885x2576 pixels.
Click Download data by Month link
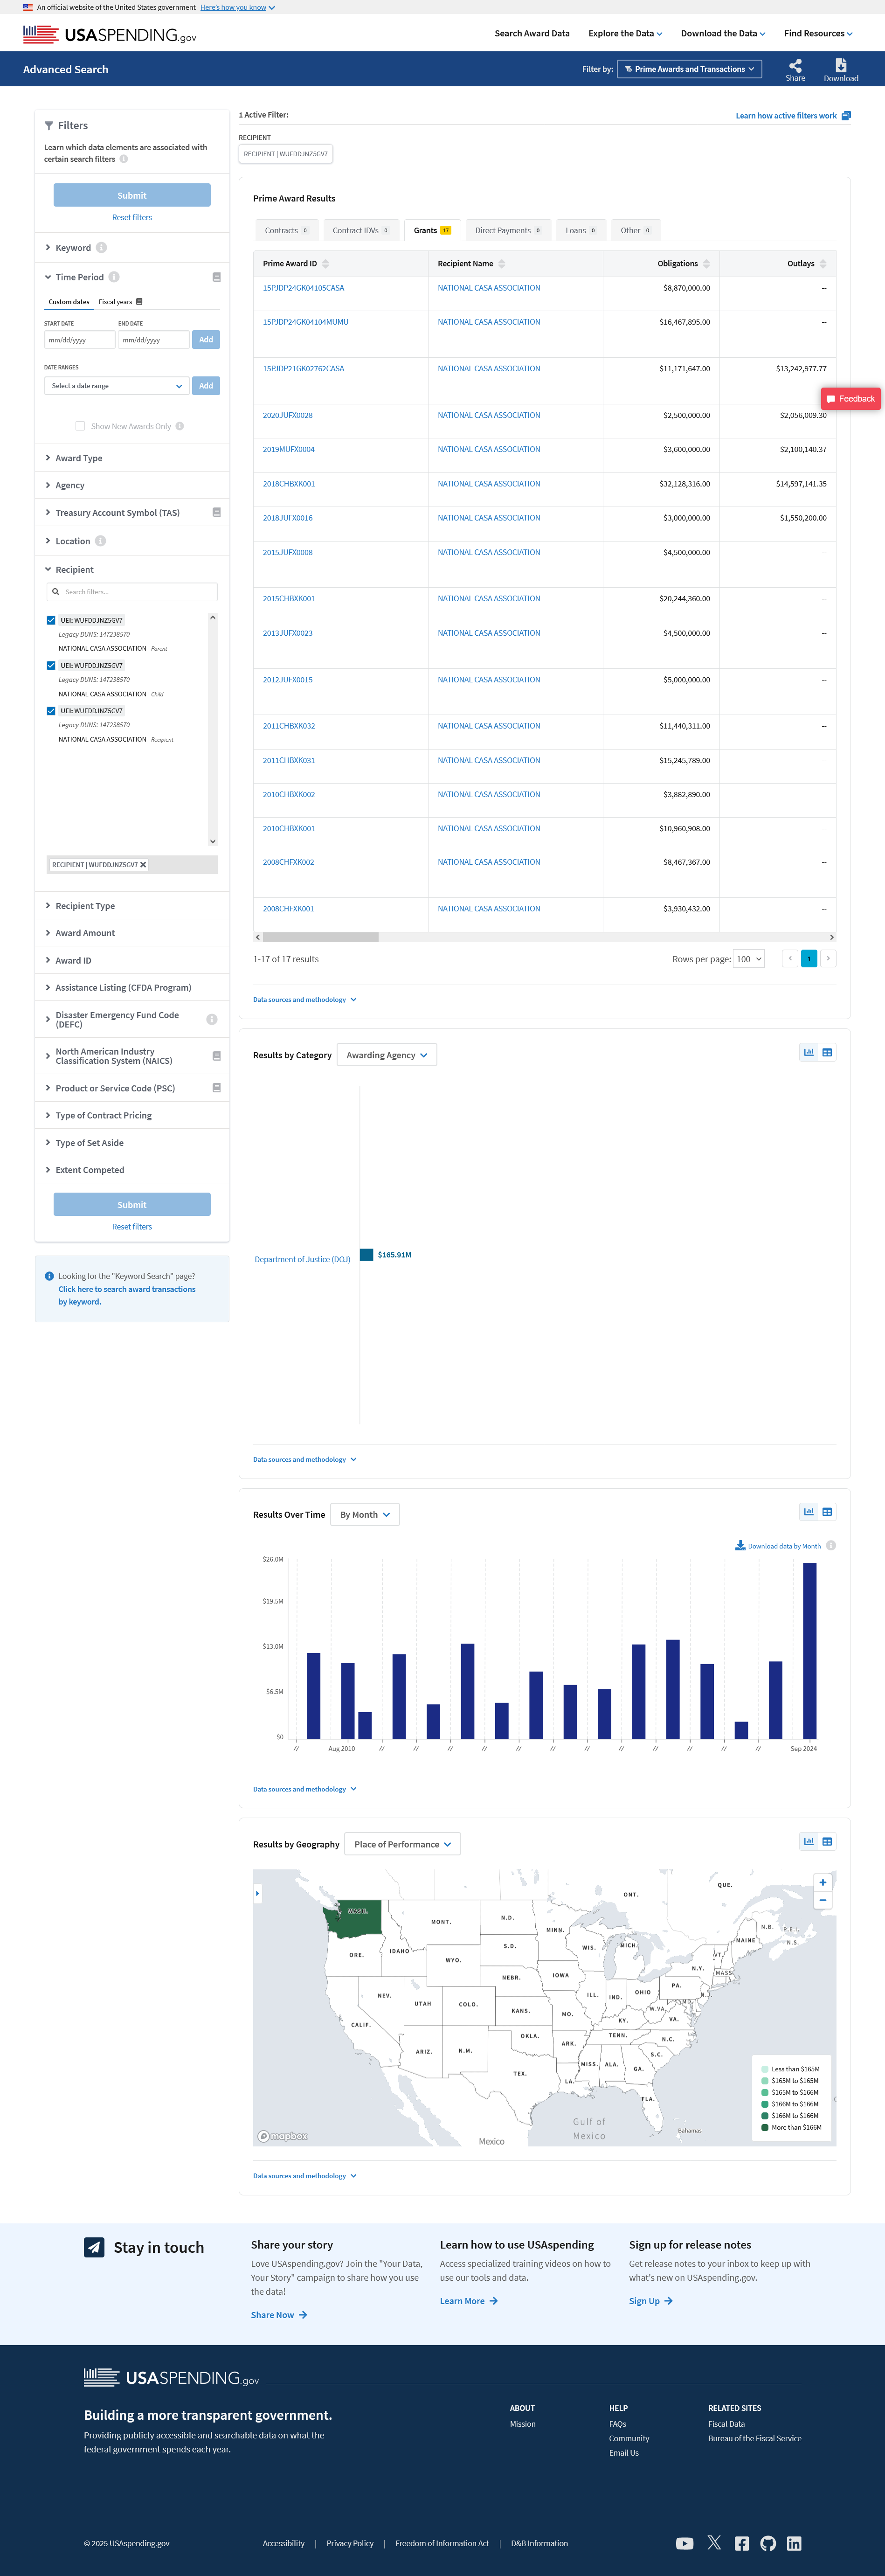[x=778, y=1546]
